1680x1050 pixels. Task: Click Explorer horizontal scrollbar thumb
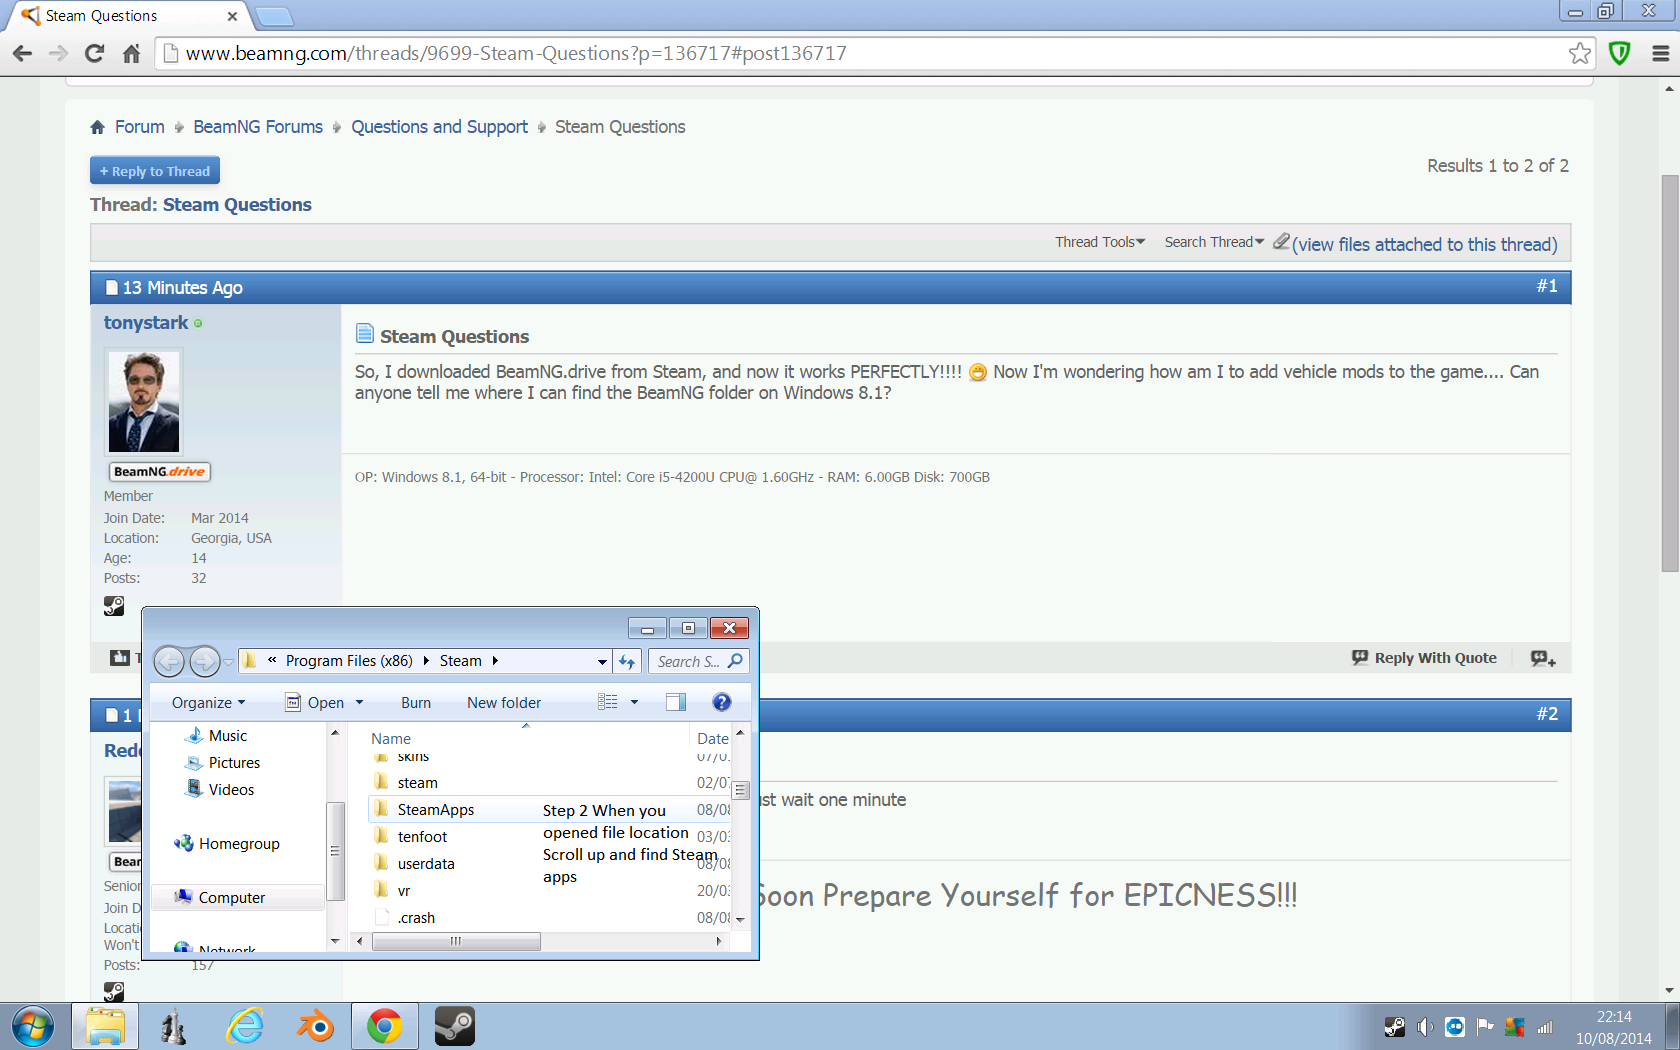[456, 941]
